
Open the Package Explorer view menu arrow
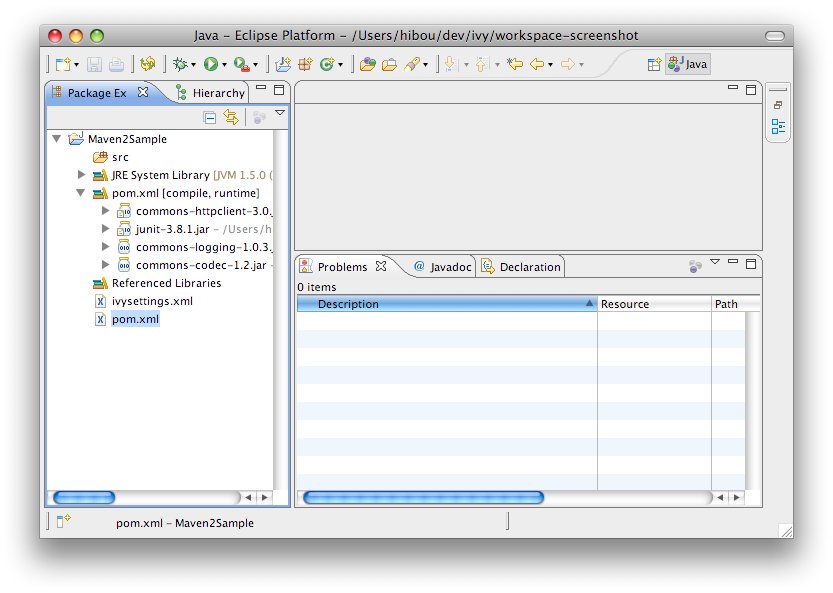pos(280,114)
